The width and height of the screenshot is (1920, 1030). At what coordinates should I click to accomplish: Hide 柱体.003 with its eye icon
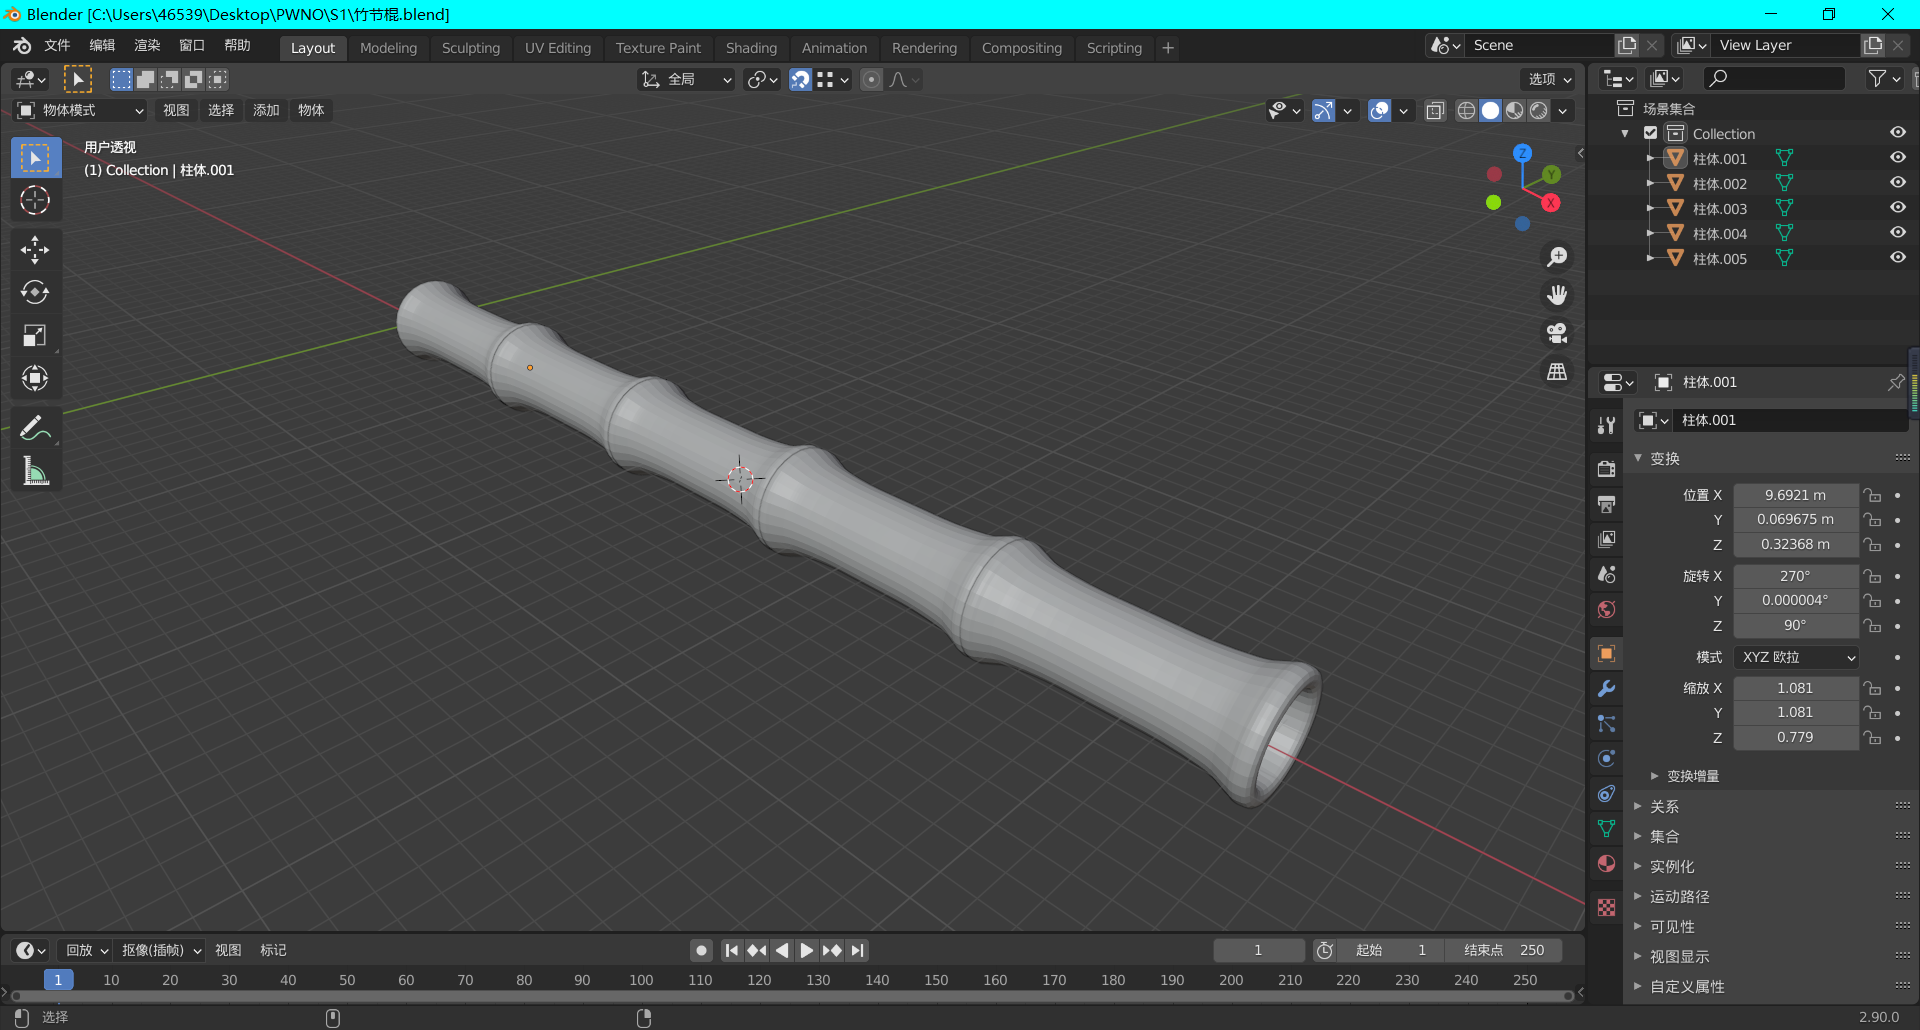(x=1897, y=208)
